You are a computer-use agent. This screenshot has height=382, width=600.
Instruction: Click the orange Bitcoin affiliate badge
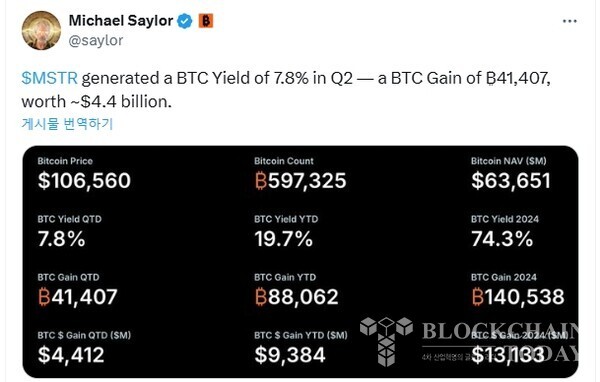206,21
